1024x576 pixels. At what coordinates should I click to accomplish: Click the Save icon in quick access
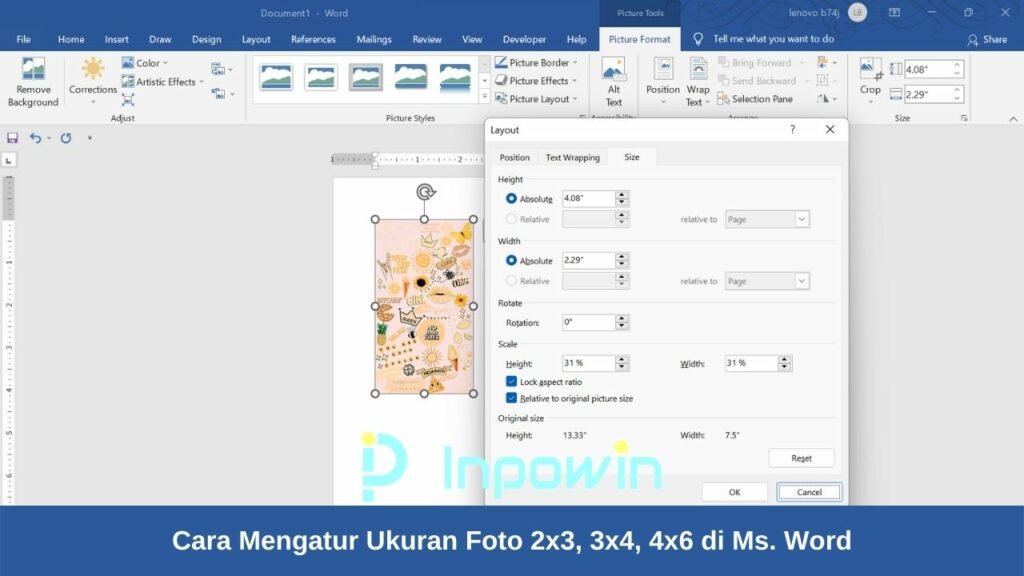coord(12,138)
